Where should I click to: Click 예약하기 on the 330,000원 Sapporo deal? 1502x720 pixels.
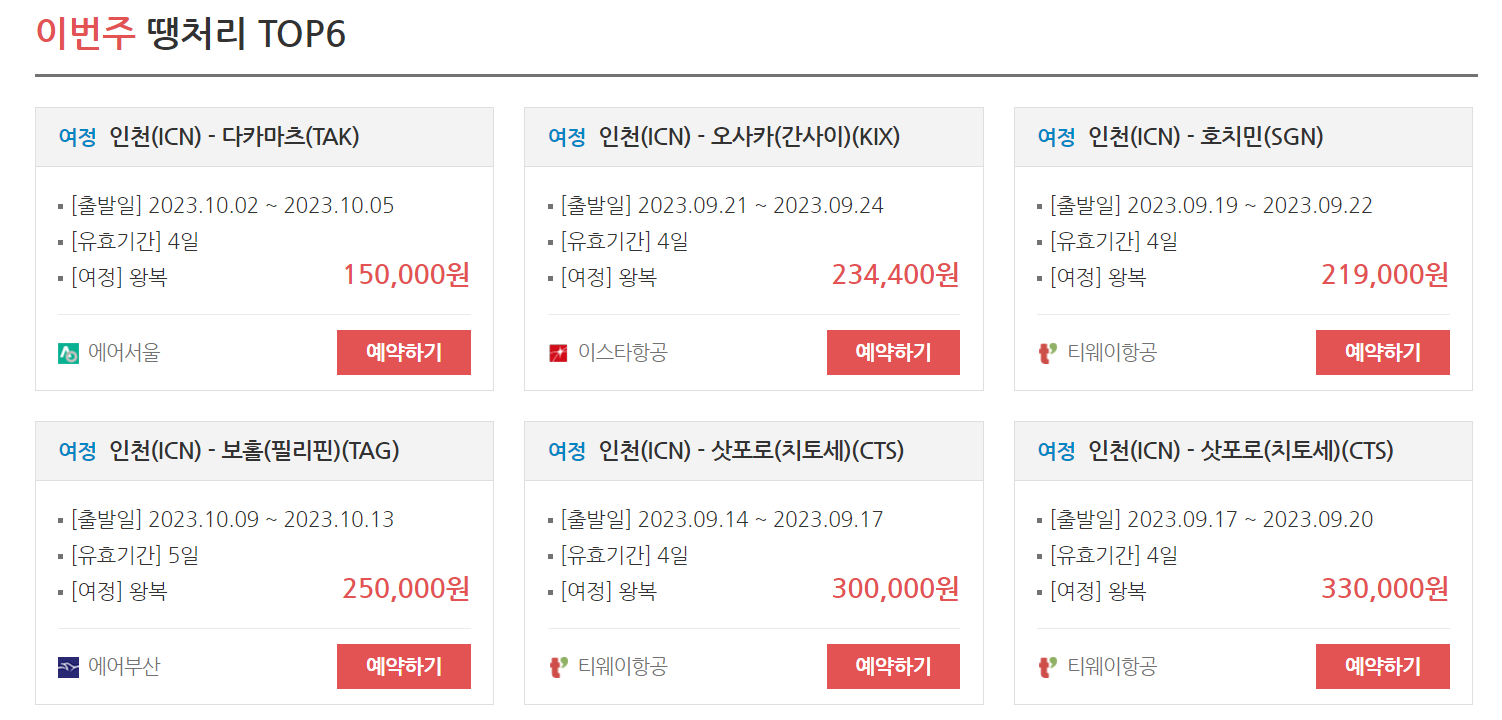(x=1383, y=666)
